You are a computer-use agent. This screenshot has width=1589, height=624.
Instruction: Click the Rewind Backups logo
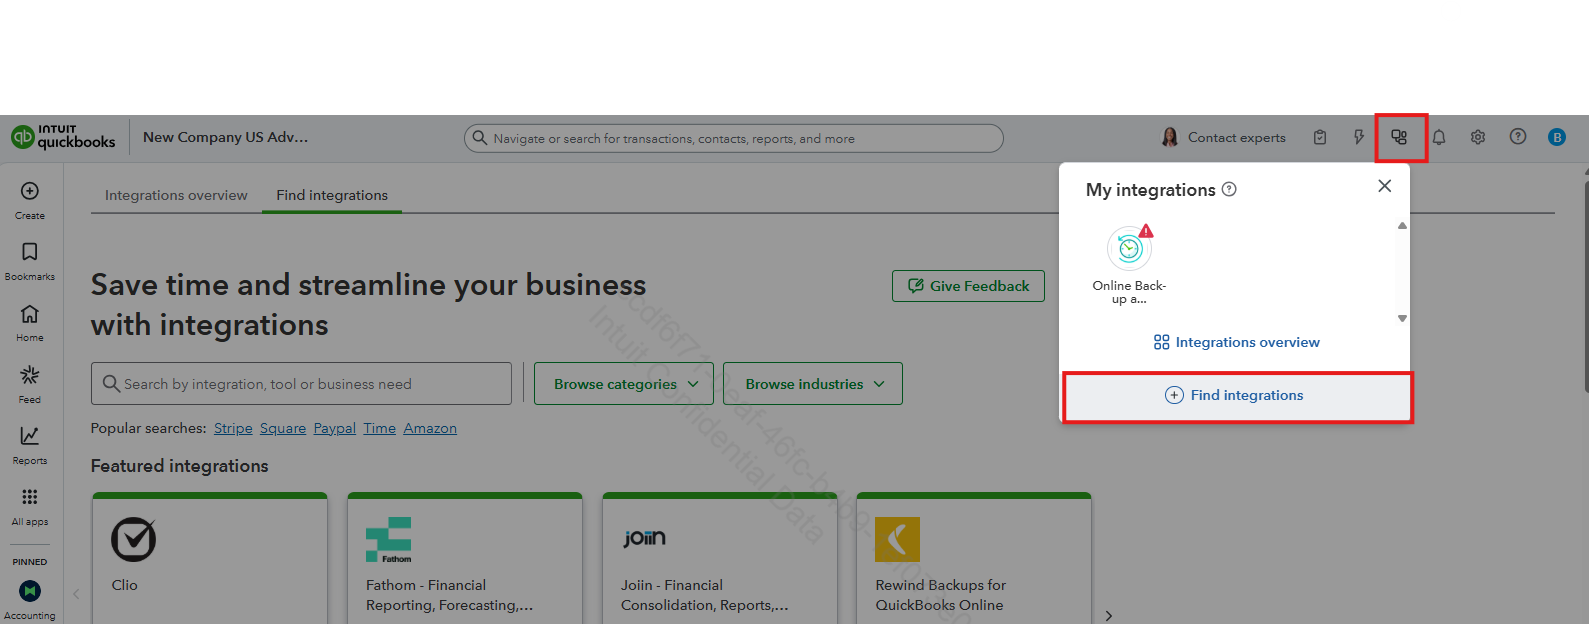897,539
